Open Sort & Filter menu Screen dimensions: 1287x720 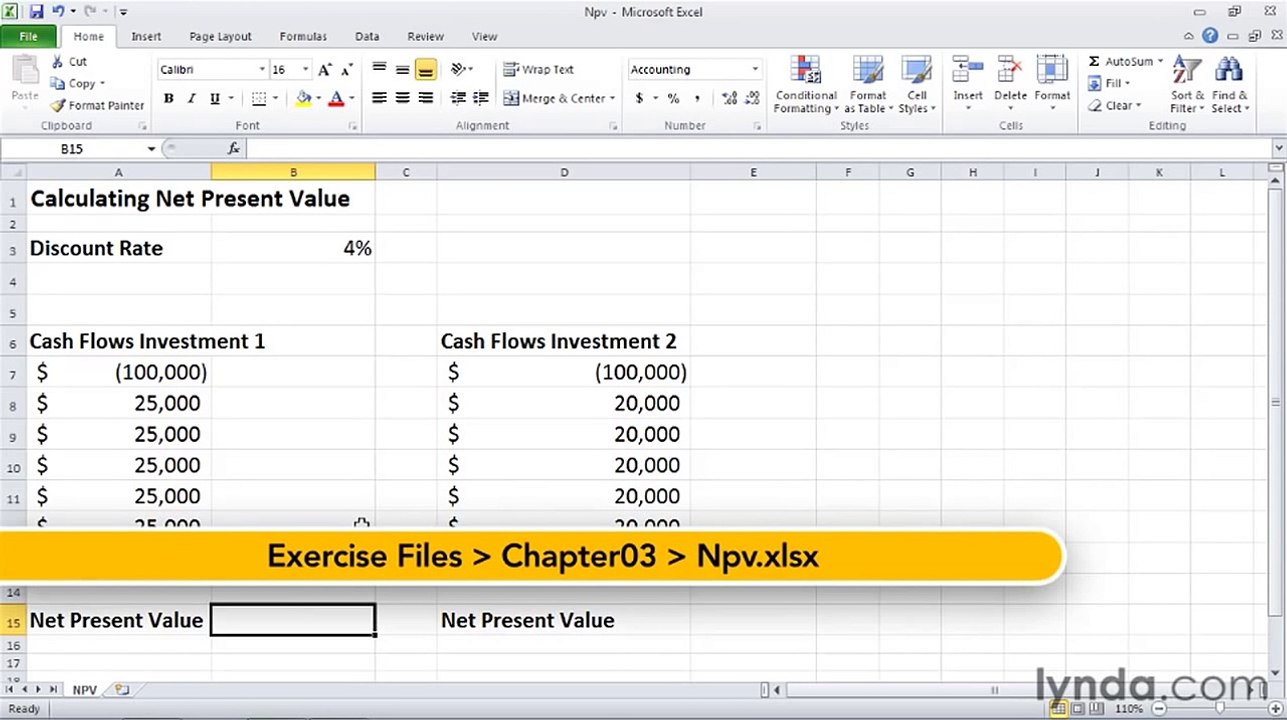tap(1185, 84)
